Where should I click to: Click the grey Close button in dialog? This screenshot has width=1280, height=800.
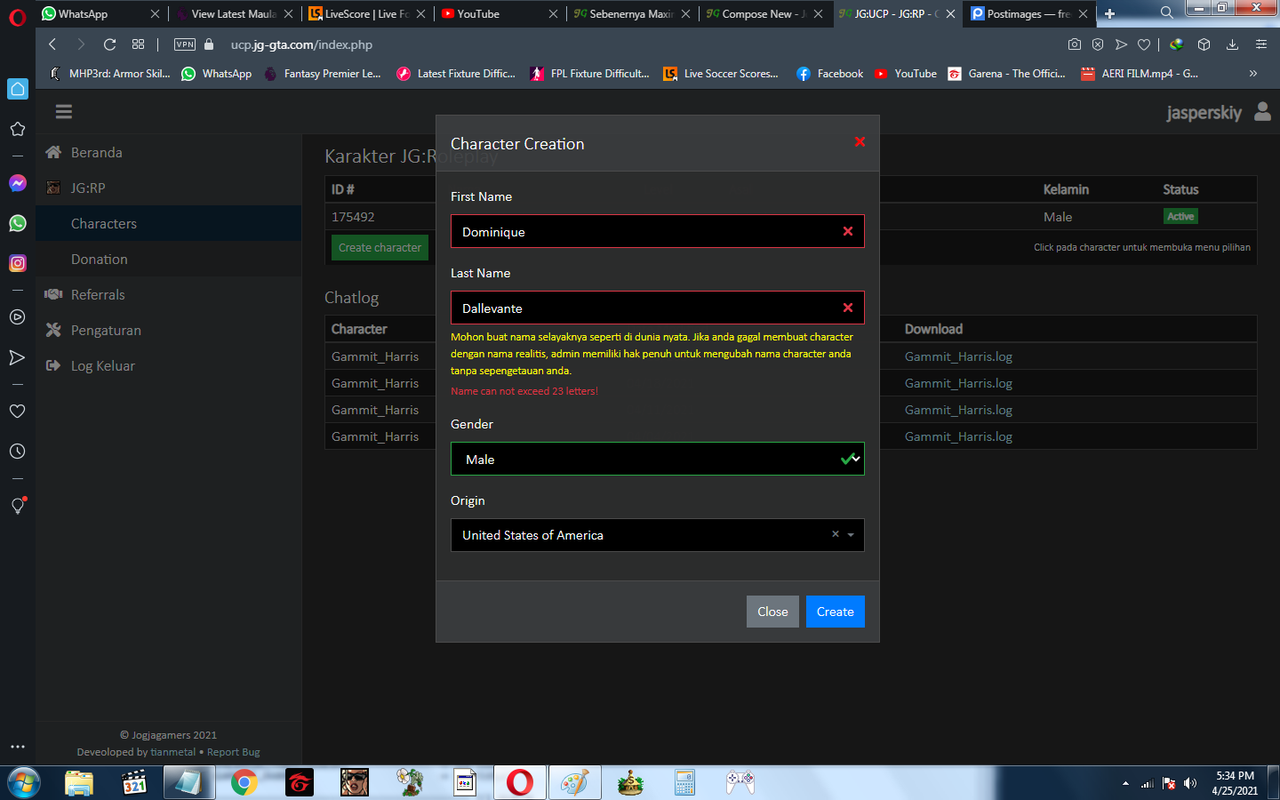coord(772,611)
